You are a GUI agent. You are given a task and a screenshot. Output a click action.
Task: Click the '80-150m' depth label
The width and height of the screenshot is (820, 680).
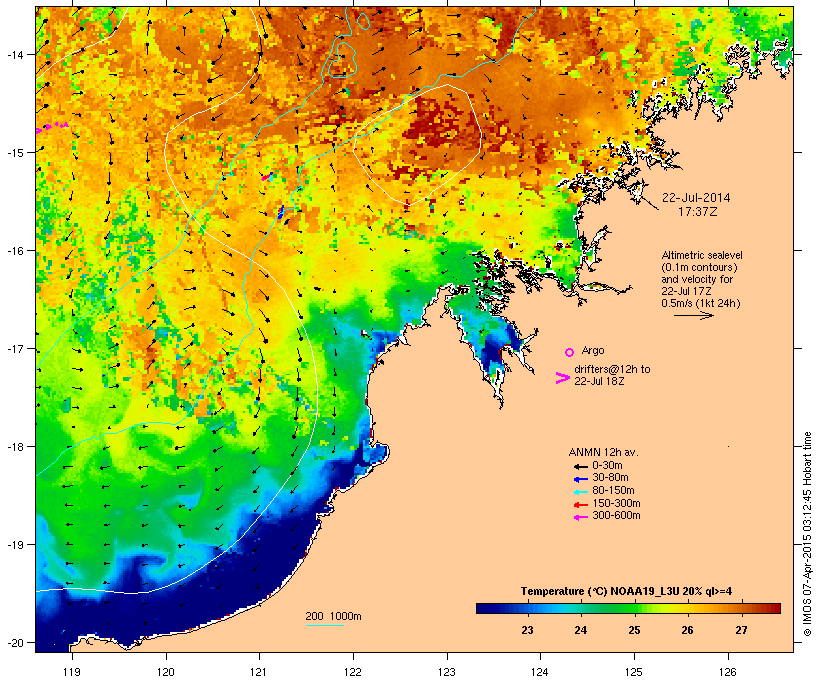(613, 491)
